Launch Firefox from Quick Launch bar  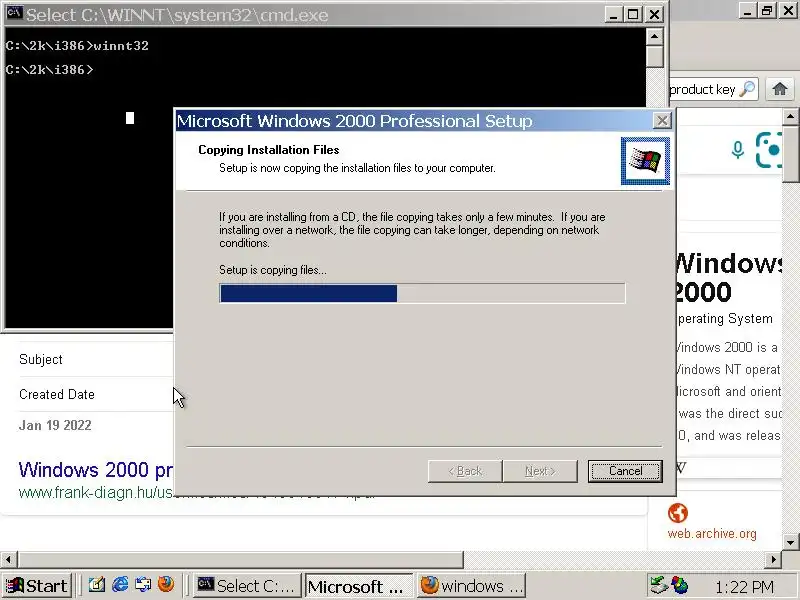[166, 585]
